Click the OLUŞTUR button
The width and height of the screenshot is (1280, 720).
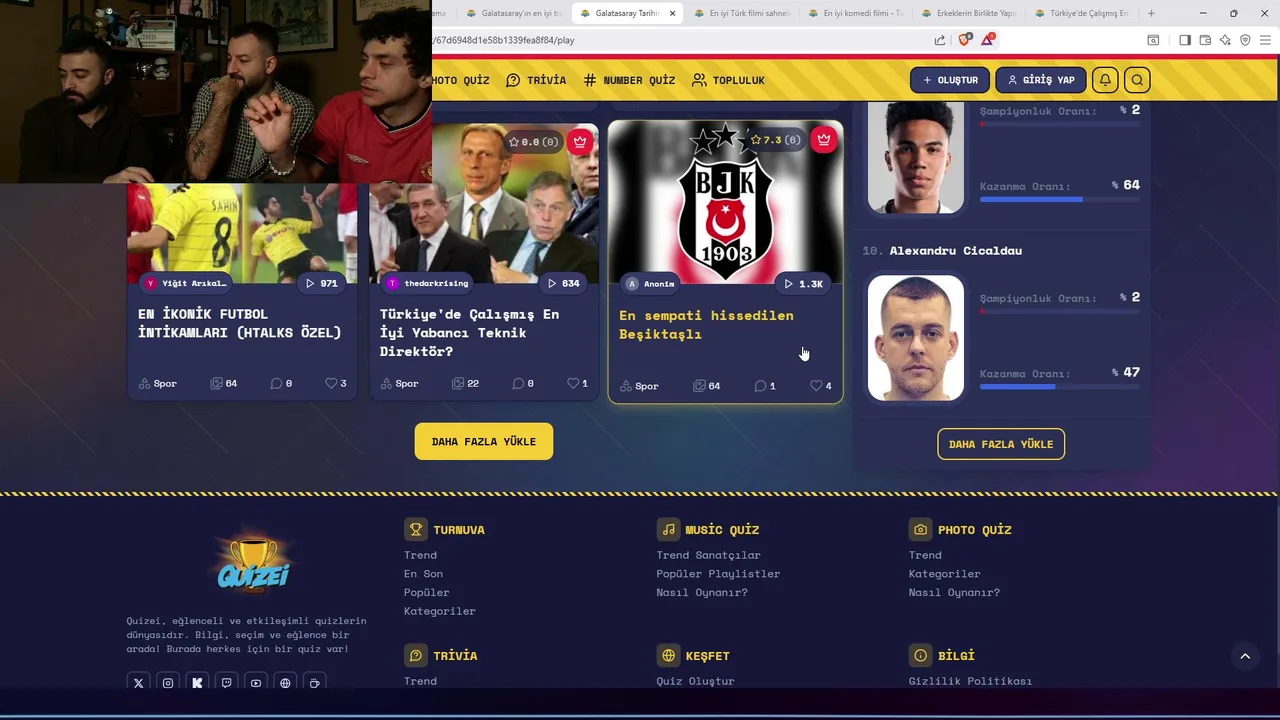click(950, 80)
